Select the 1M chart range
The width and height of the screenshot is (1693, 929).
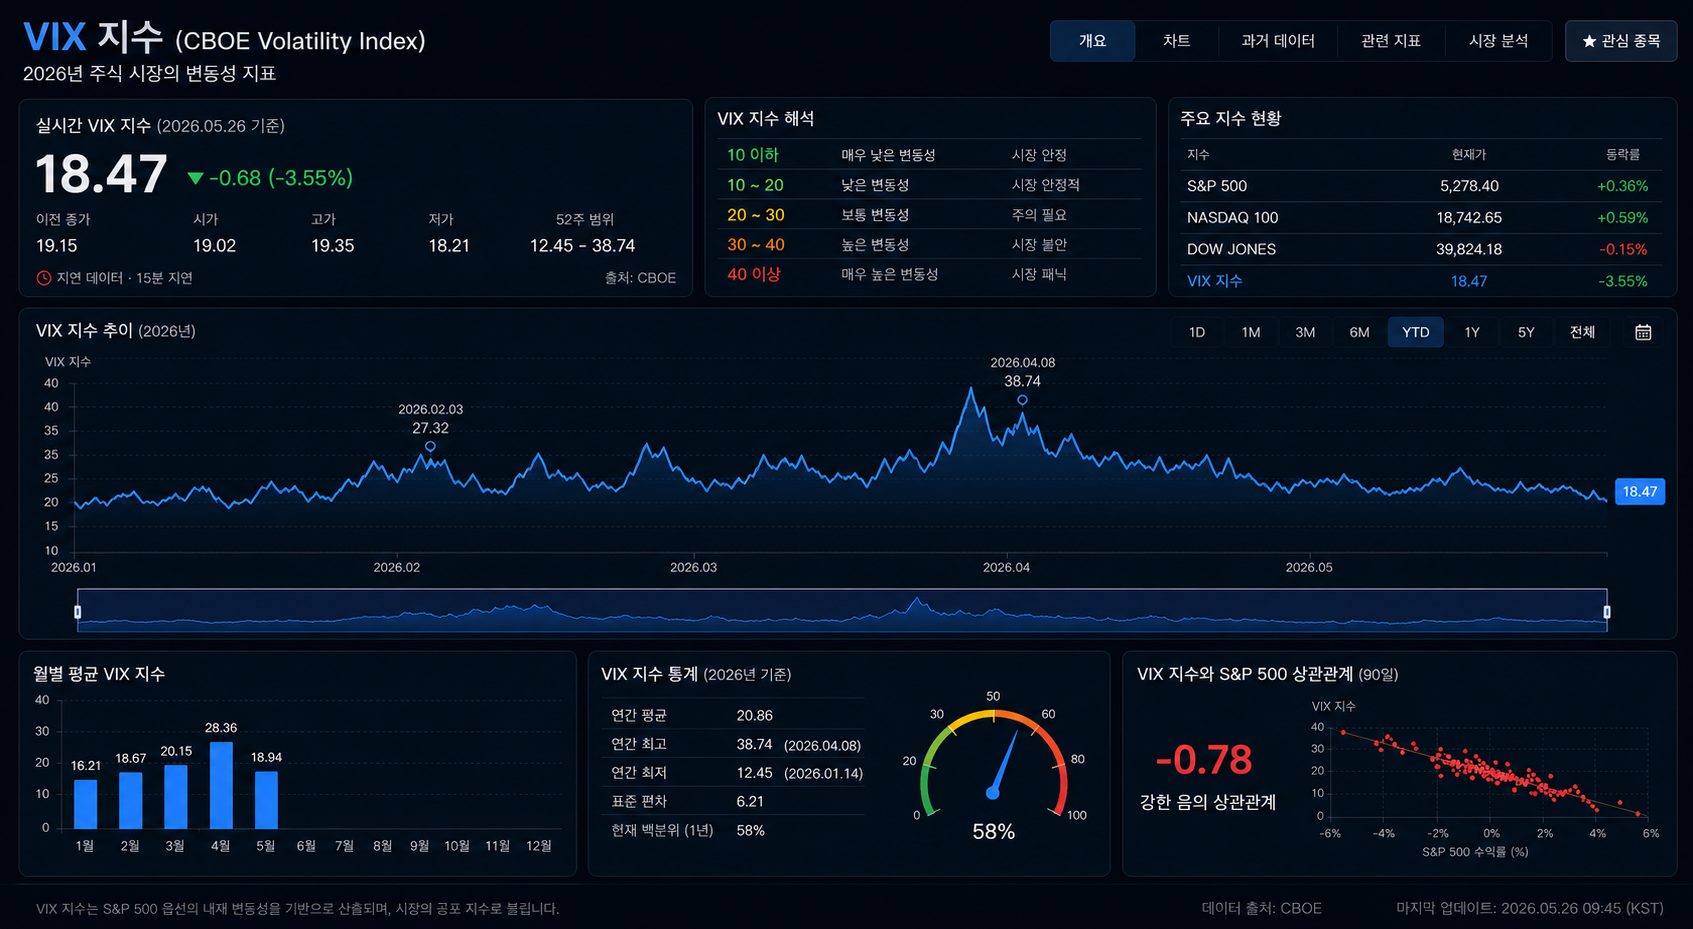[x=1251, y=332]
